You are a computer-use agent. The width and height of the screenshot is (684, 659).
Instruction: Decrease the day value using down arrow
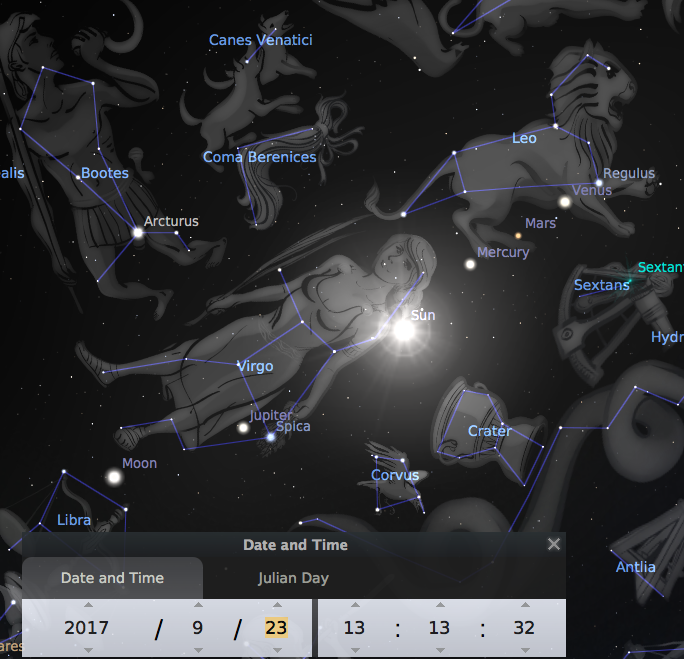click(276, 651)
